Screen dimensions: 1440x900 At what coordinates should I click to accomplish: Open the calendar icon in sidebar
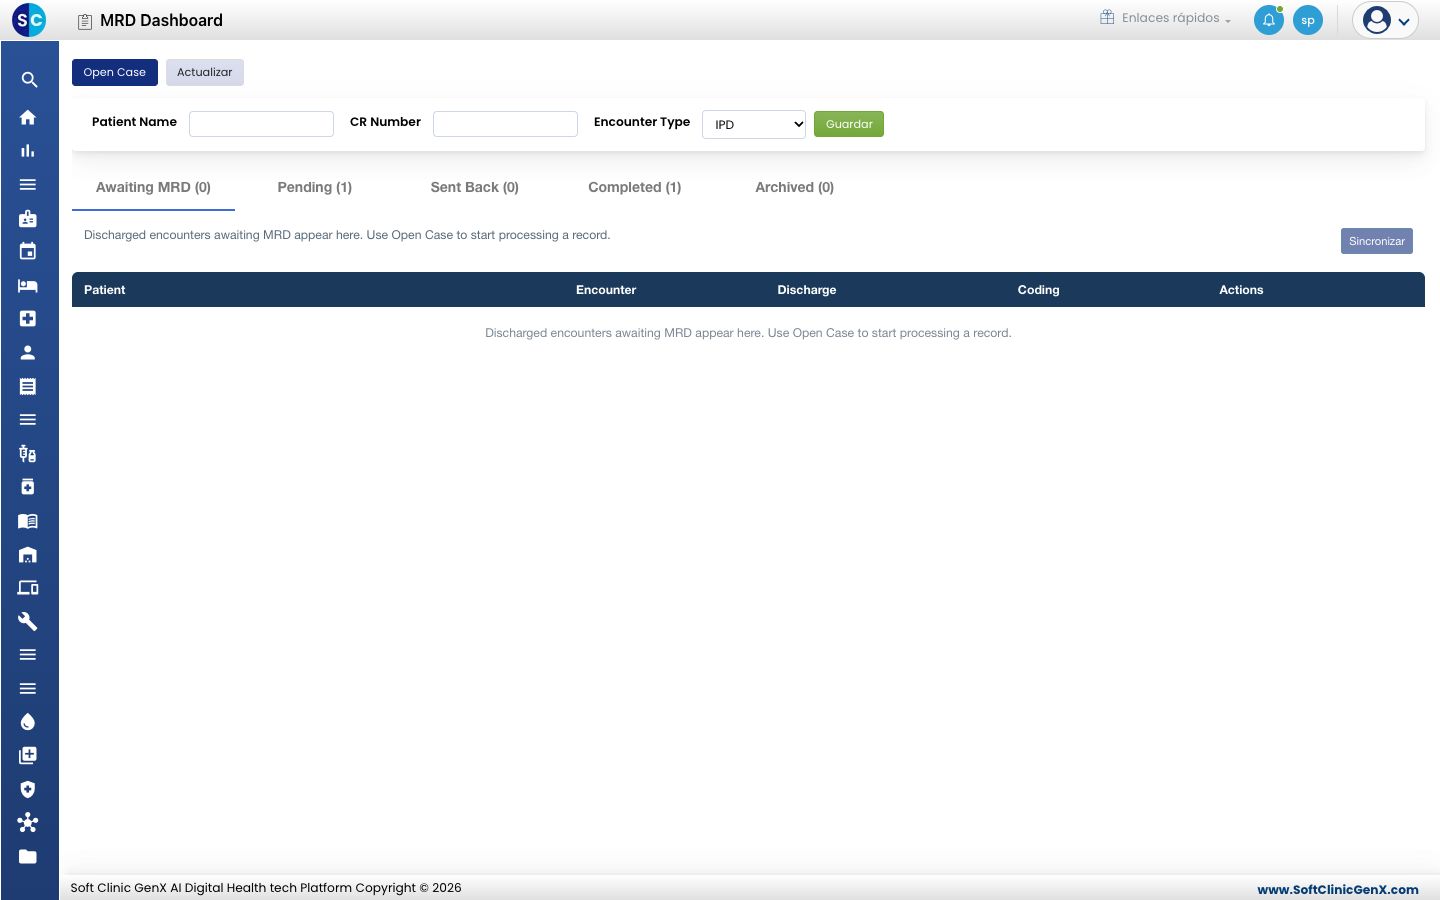pos(28,252)
